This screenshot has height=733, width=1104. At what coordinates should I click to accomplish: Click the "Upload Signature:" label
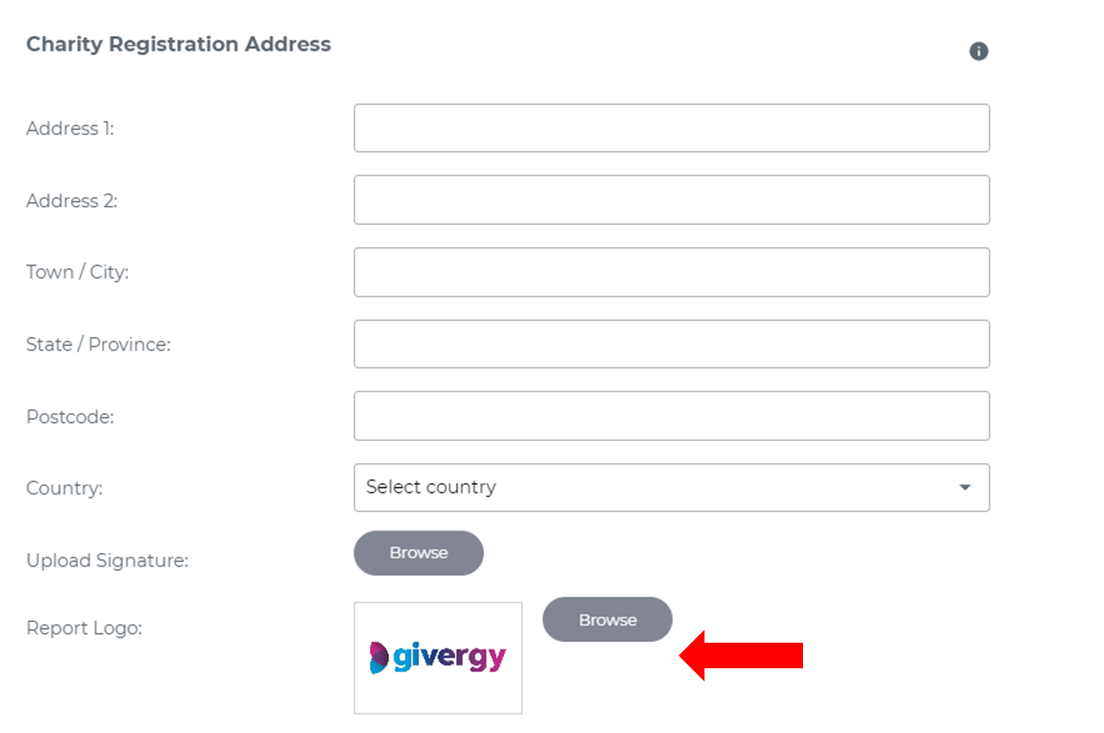tap(107, 561)
